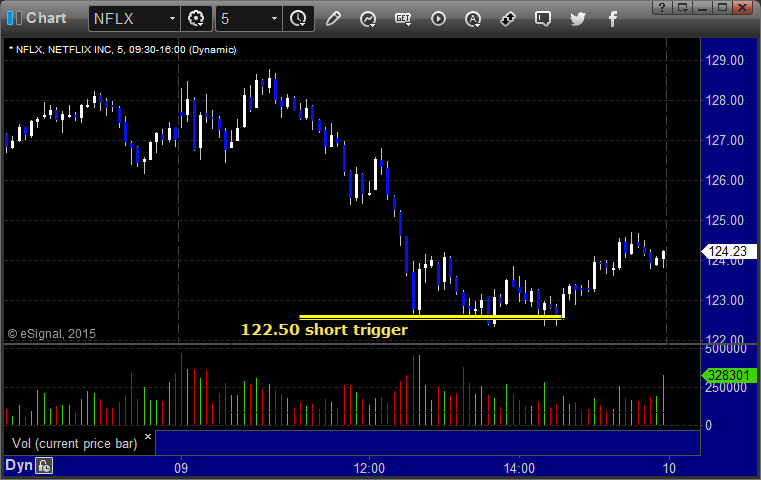Share chart via Twitter icon
Viewport: 761px width, 480px height.
(x=578, y=19)
